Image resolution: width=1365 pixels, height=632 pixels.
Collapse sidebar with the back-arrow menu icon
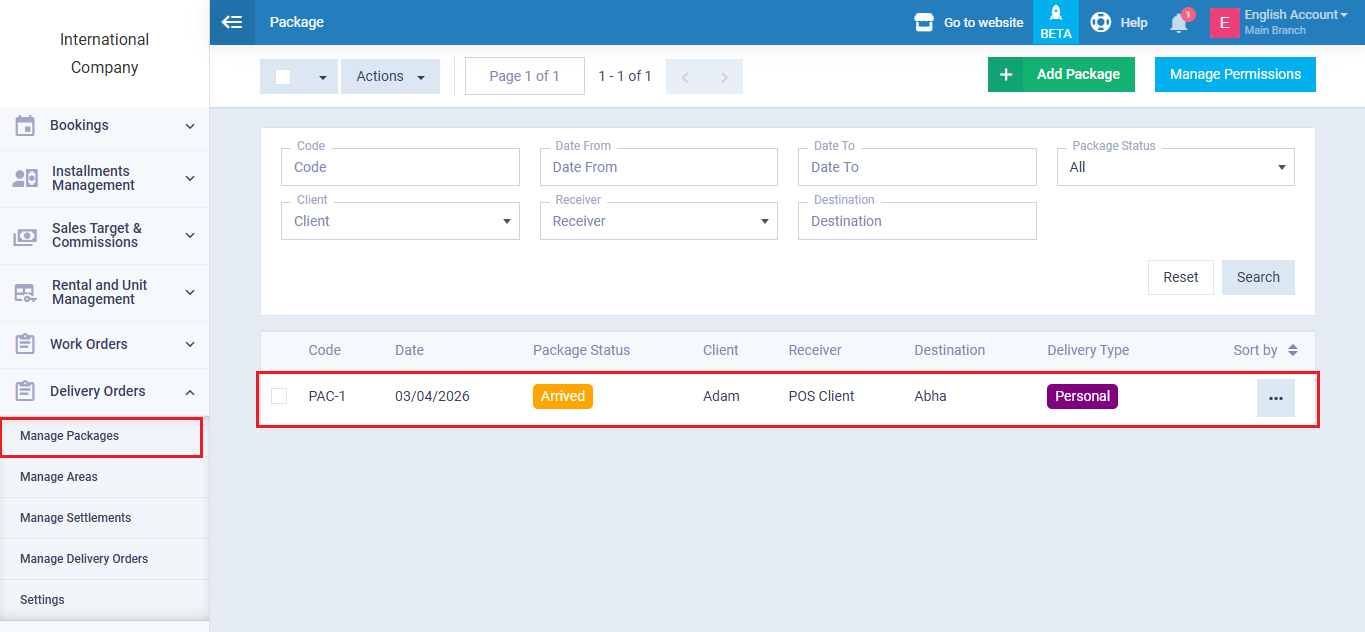pos(232,22)
